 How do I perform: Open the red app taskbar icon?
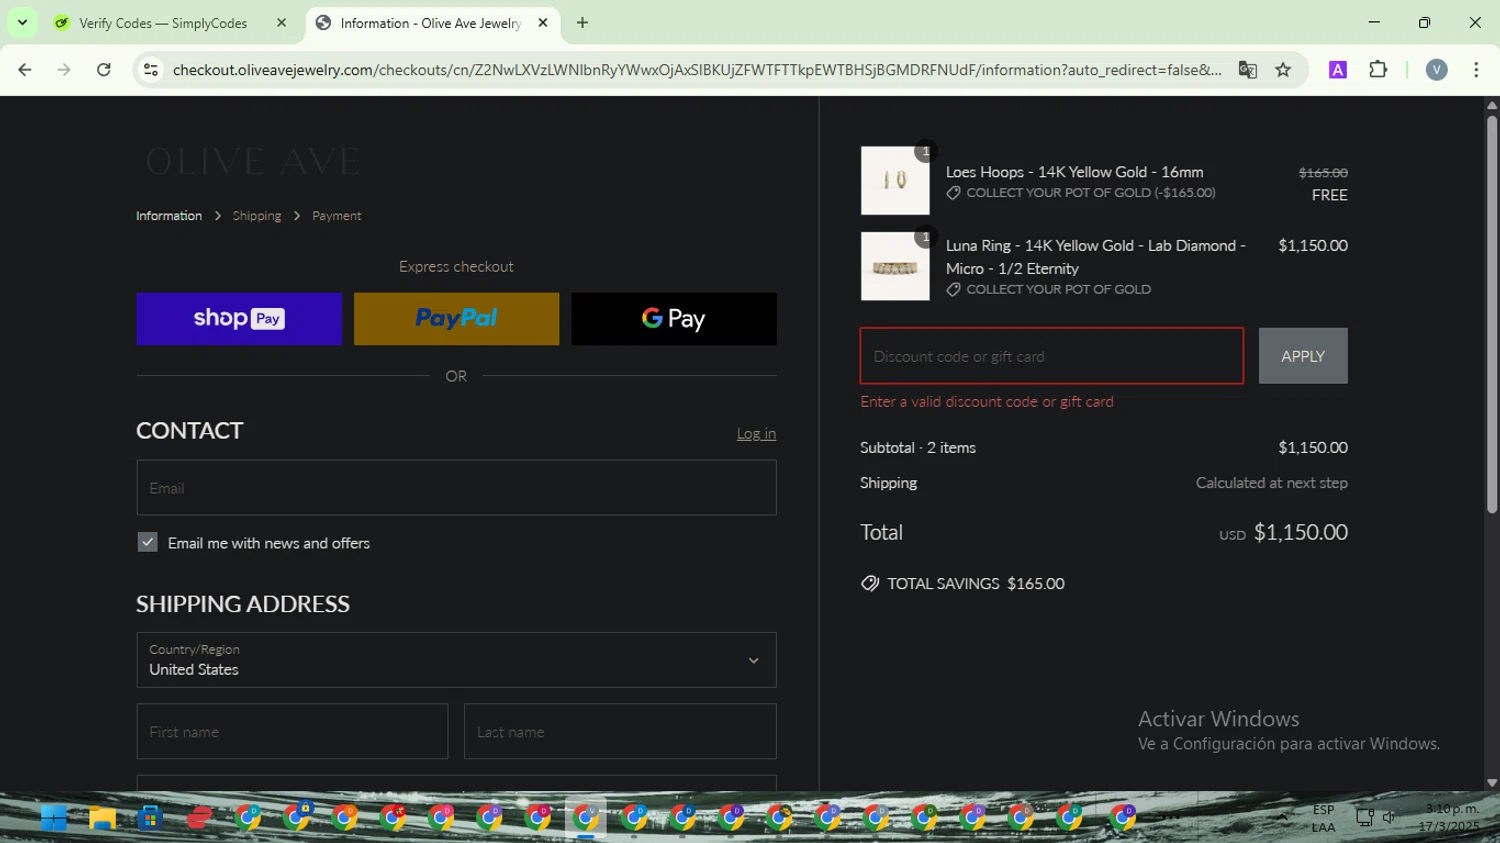coord(199,818)
